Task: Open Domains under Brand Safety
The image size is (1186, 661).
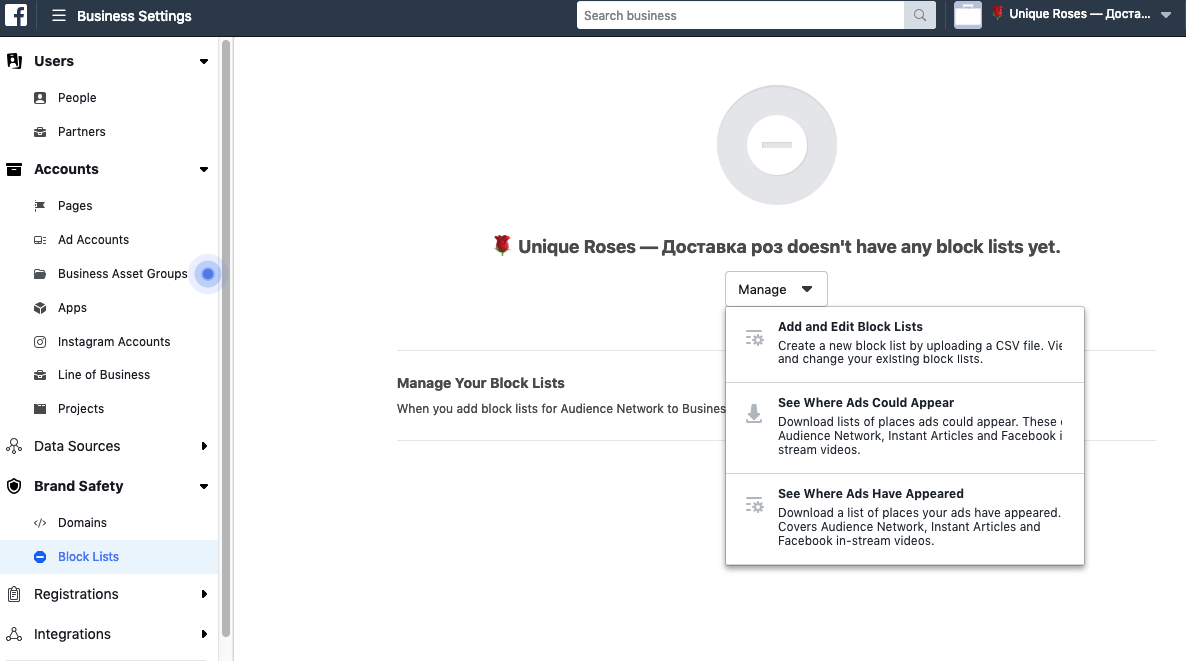Action: (x=82, y=523)
